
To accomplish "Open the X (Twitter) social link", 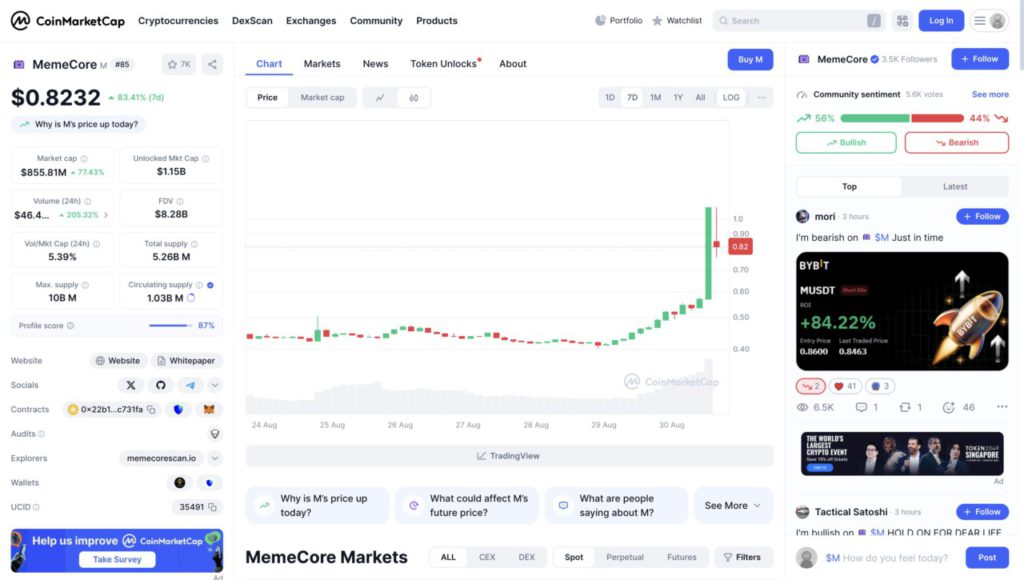I will click(131, 385).
